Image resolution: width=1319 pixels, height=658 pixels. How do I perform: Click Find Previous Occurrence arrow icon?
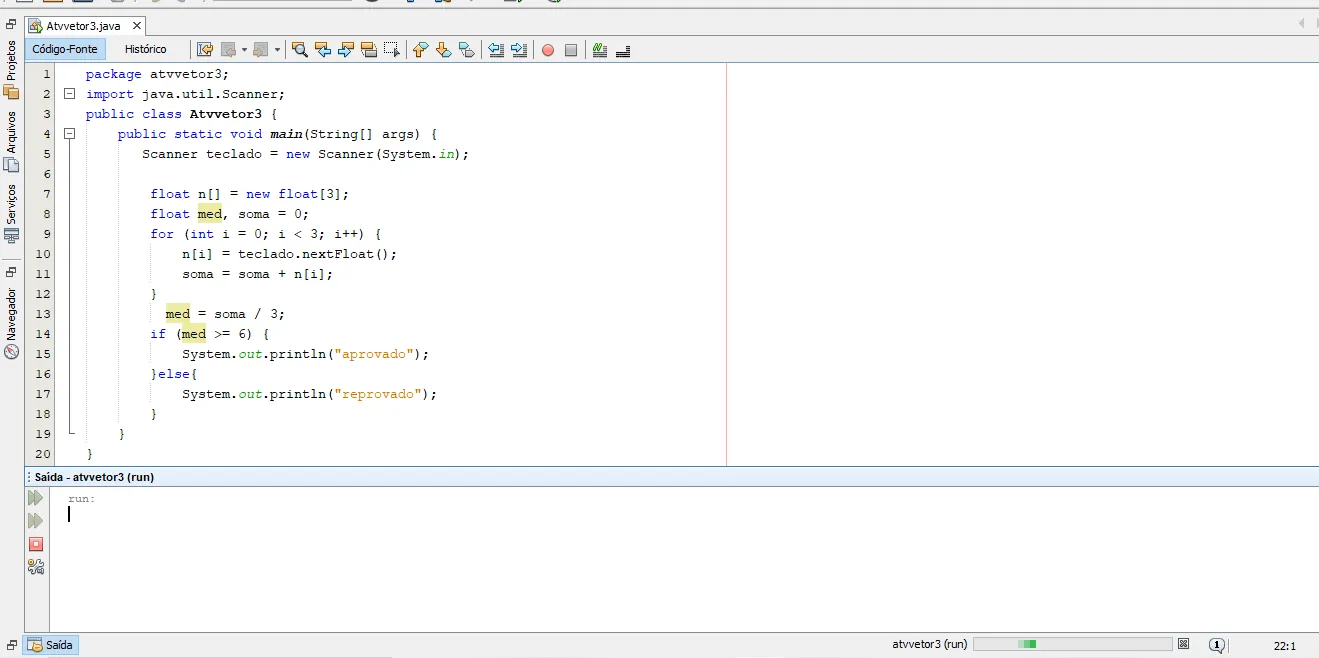click(323, 50)
